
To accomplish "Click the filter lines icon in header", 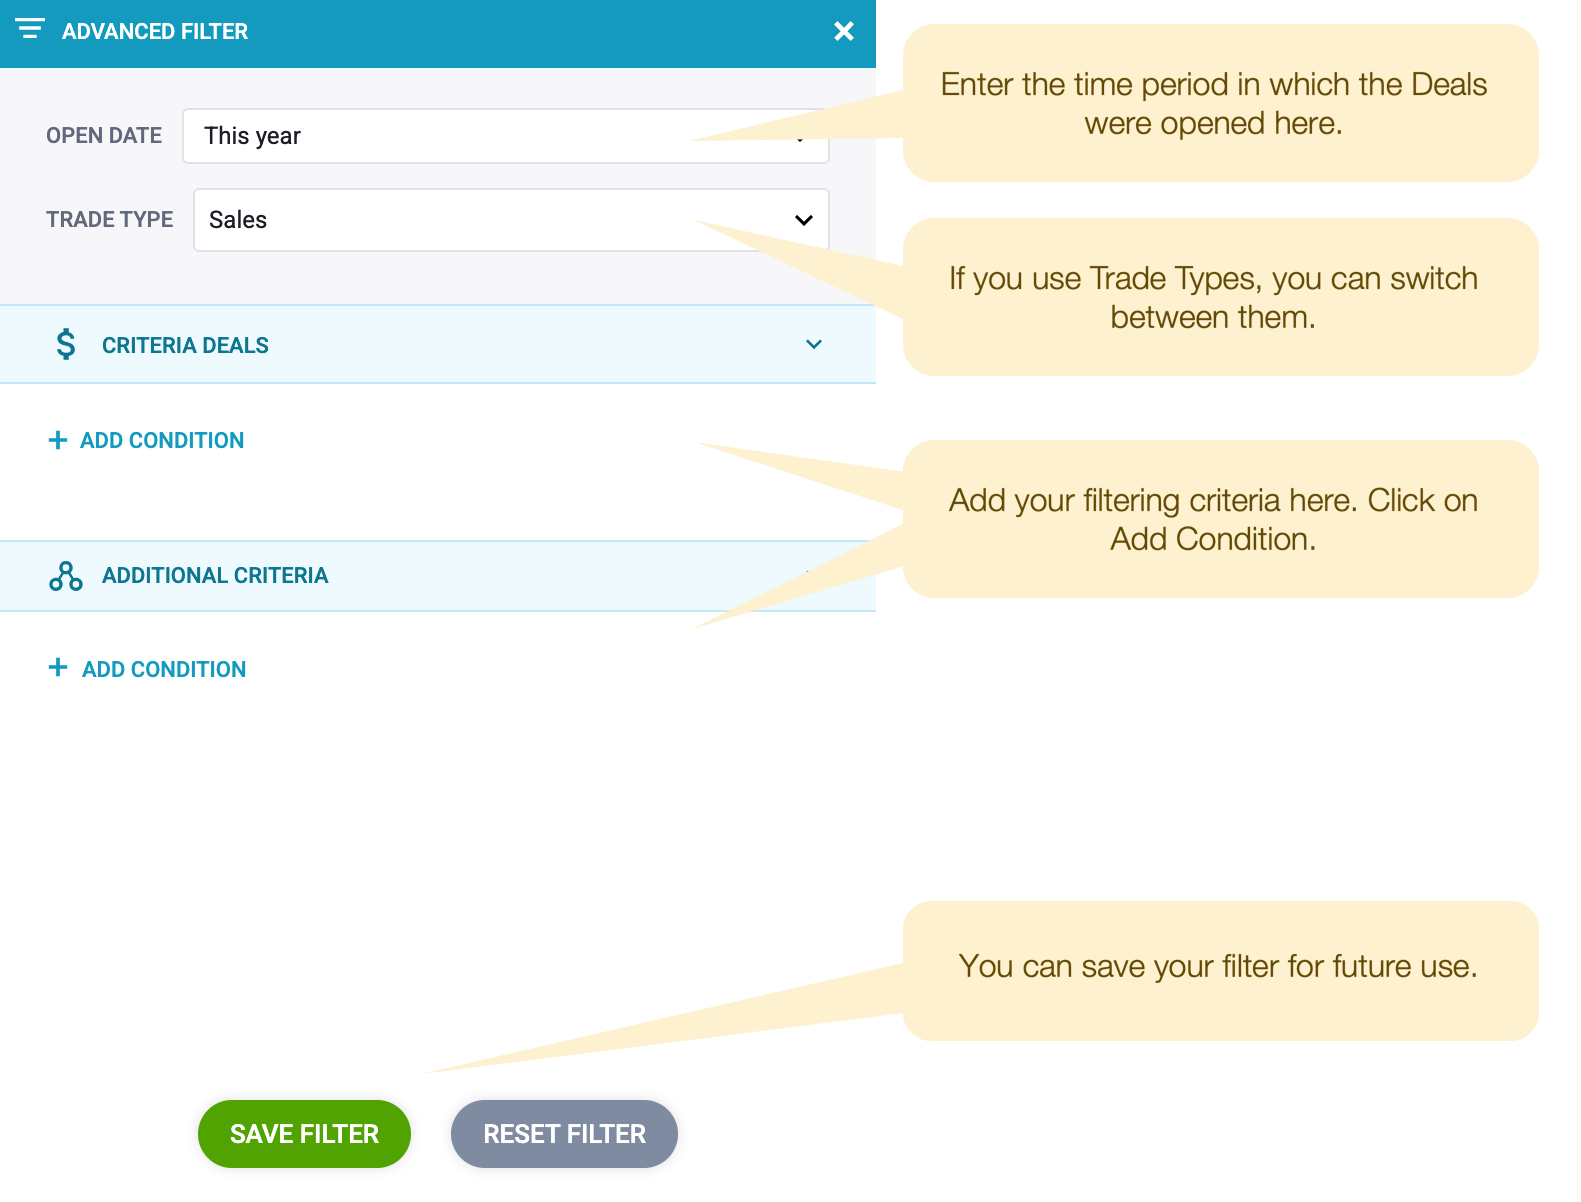I will (x=30, y=29).
